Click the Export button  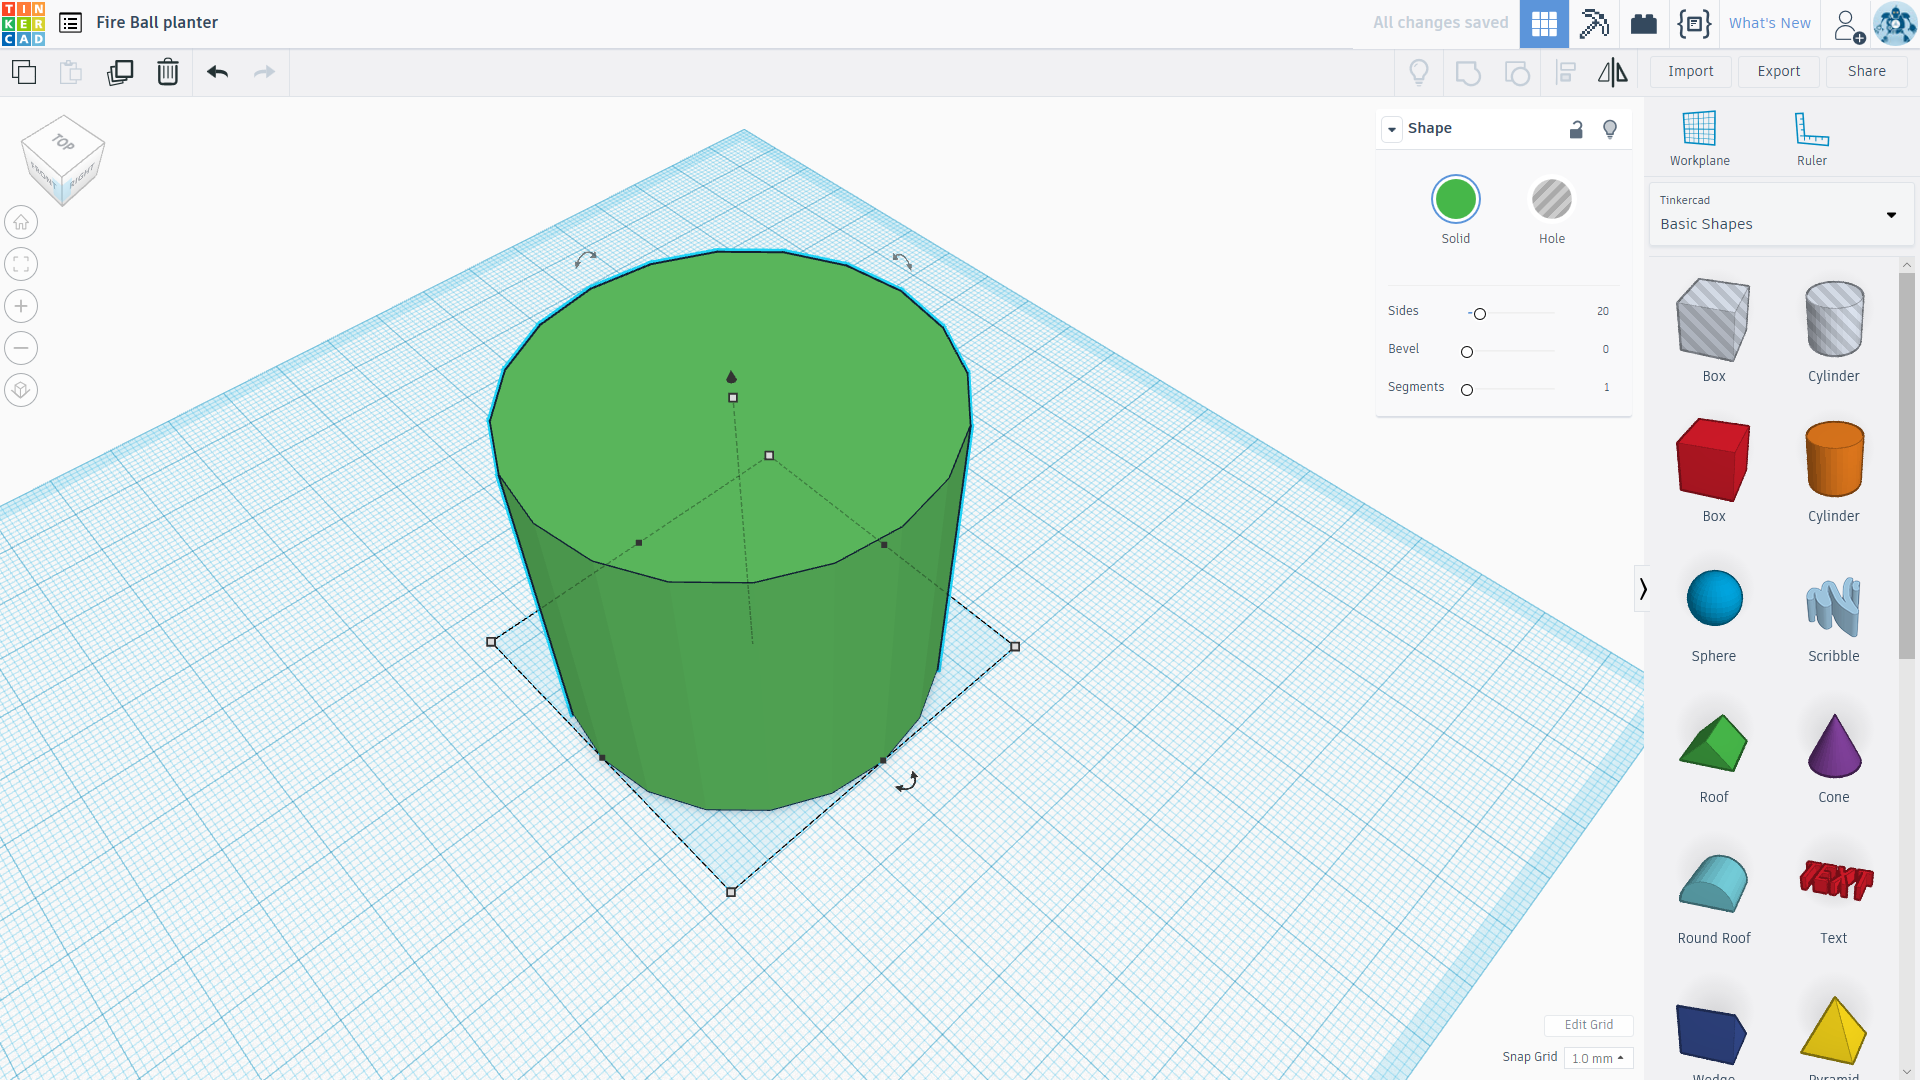pyautogui.click(x=1778, y=71)
